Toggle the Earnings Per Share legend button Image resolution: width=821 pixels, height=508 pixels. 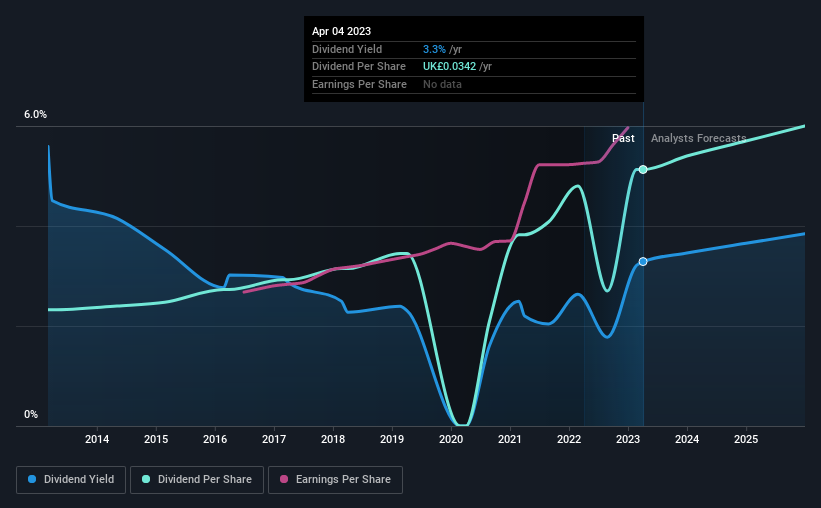336,480
